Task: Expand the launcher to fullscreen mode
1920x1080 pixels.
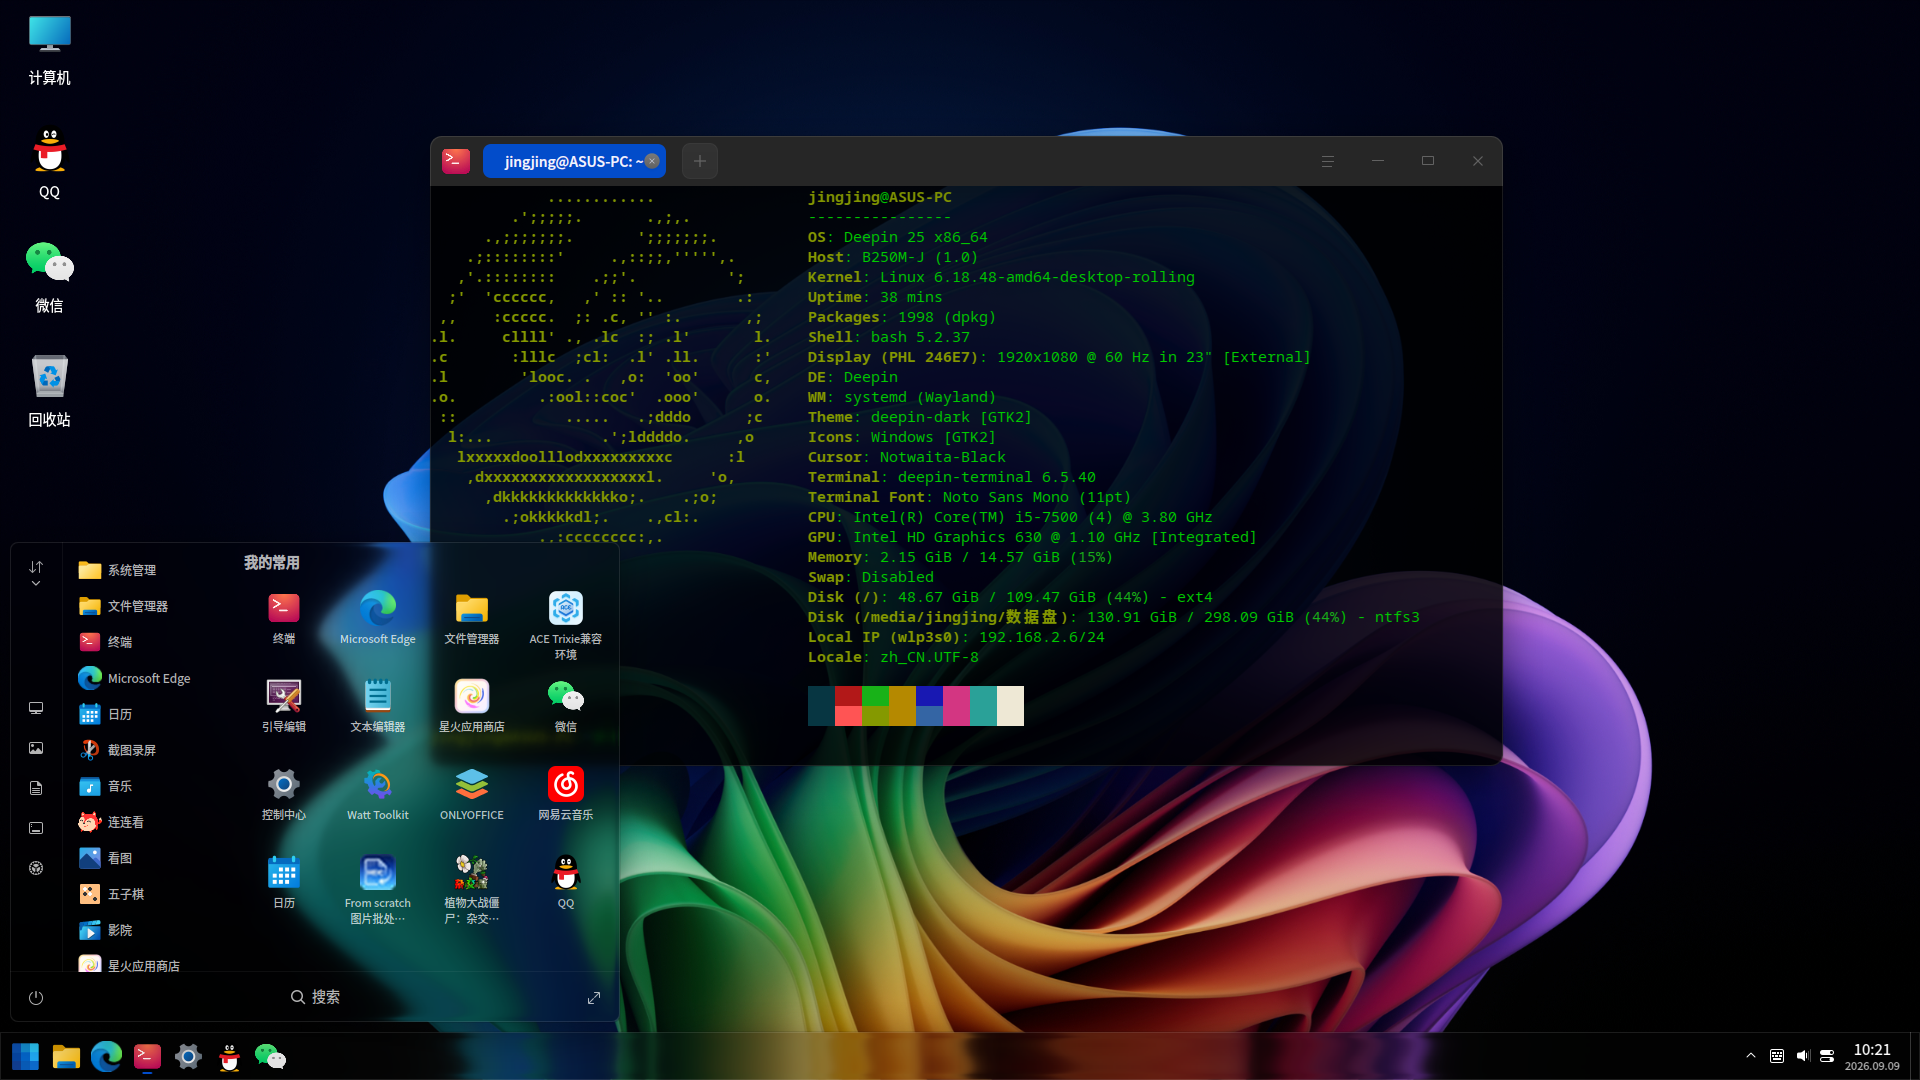Action: pos(594,998)
